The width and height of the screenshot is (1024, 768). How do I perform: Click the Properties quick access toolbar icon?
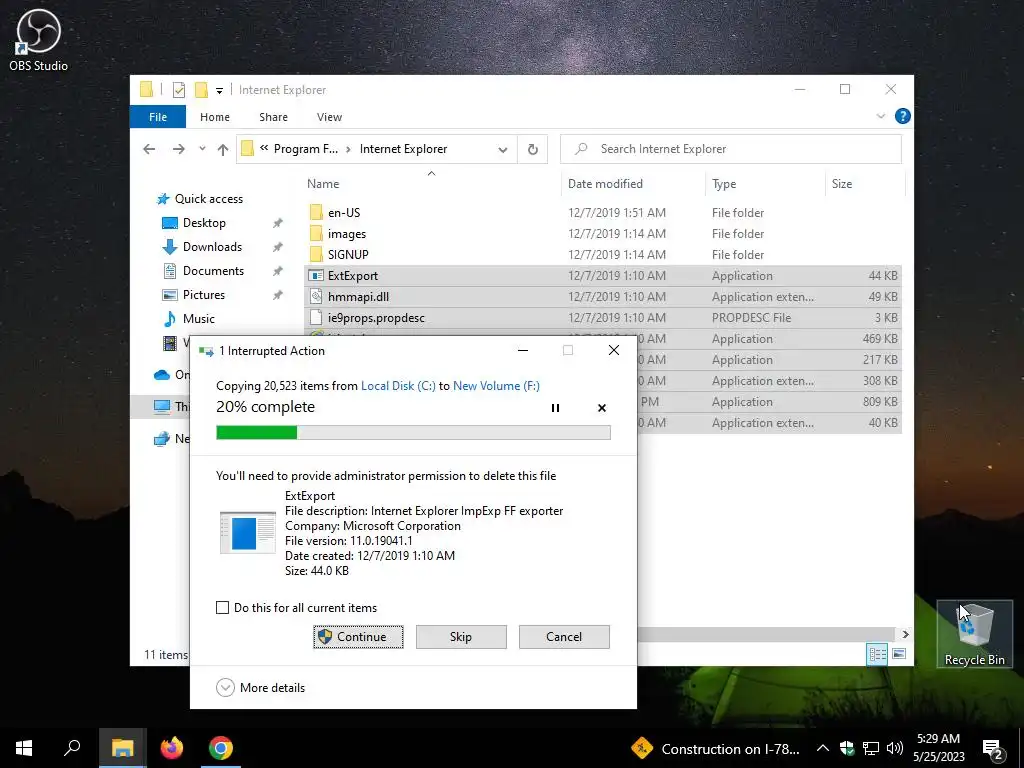point(178,90)
